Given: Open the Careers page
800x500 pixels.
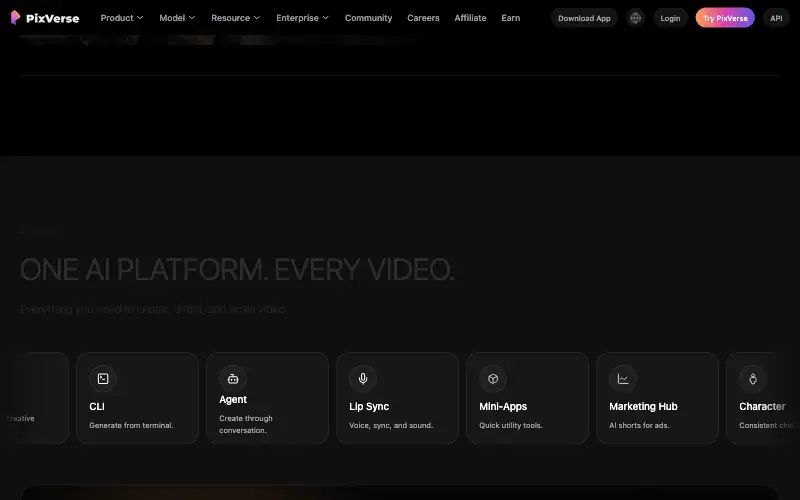Looking at the screenshot, I should click(x=423, y=18).
